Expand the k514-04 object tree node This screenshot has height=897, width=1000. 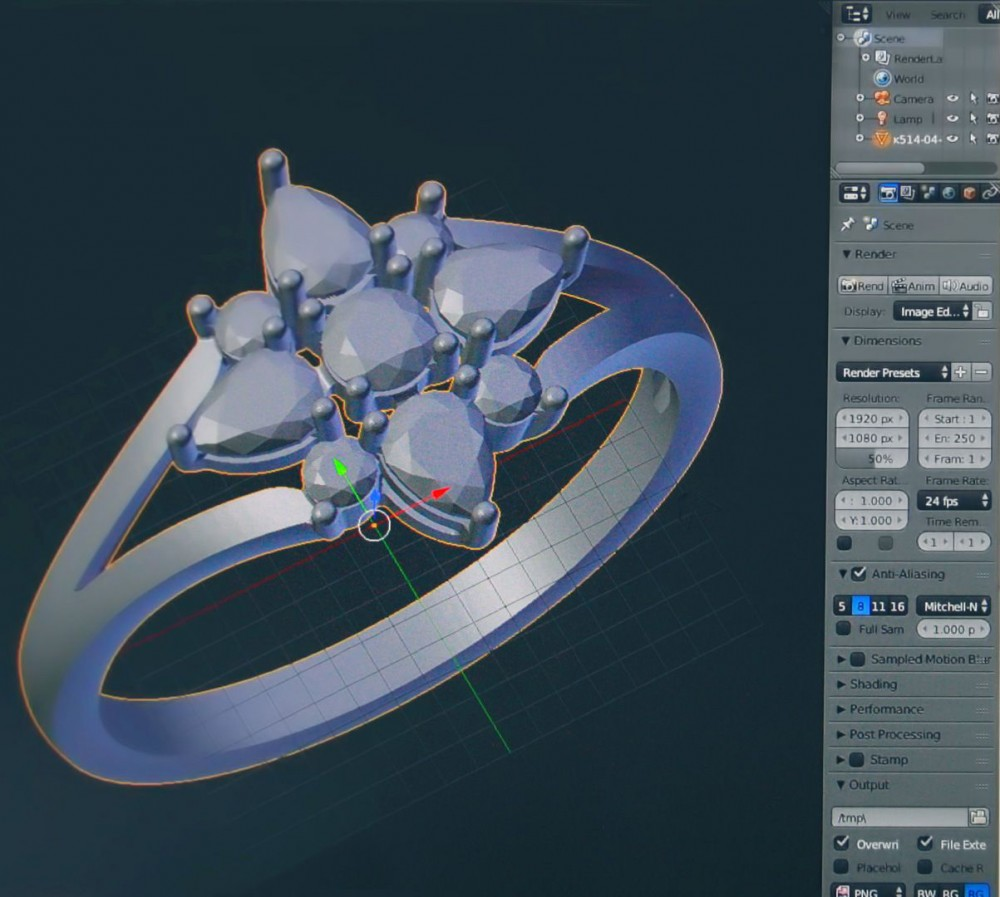tap(860, 138)
